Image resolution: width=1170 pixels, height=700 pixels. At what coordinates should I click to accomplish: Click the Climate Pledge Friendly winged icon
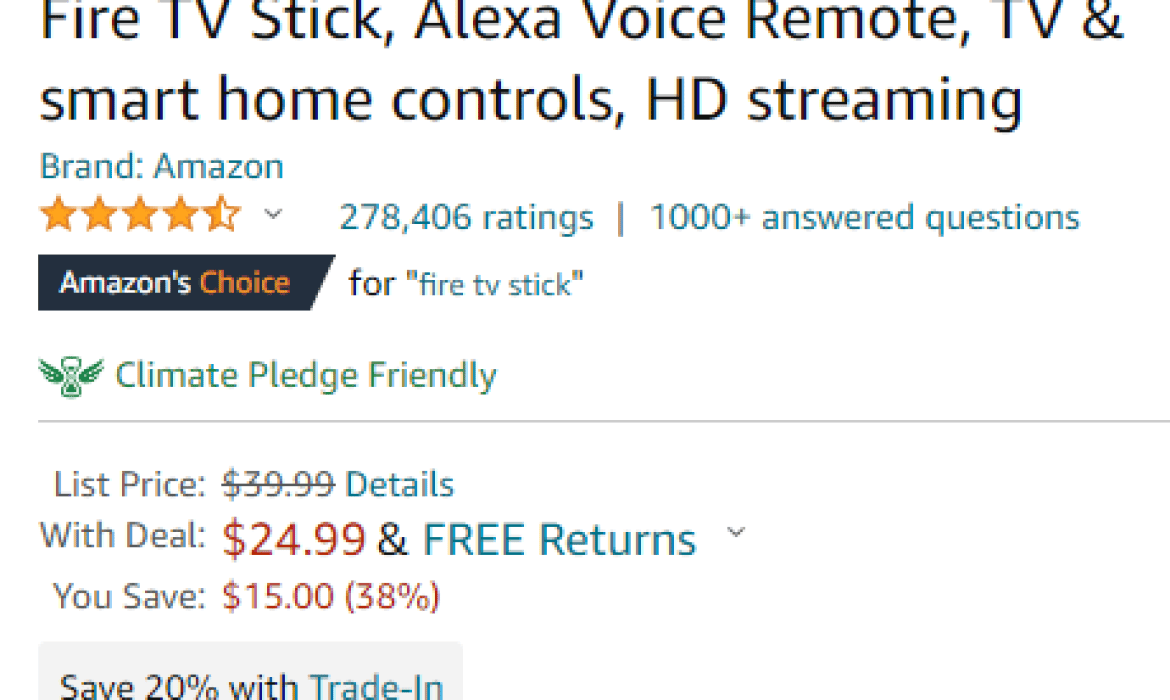(71, 375)
